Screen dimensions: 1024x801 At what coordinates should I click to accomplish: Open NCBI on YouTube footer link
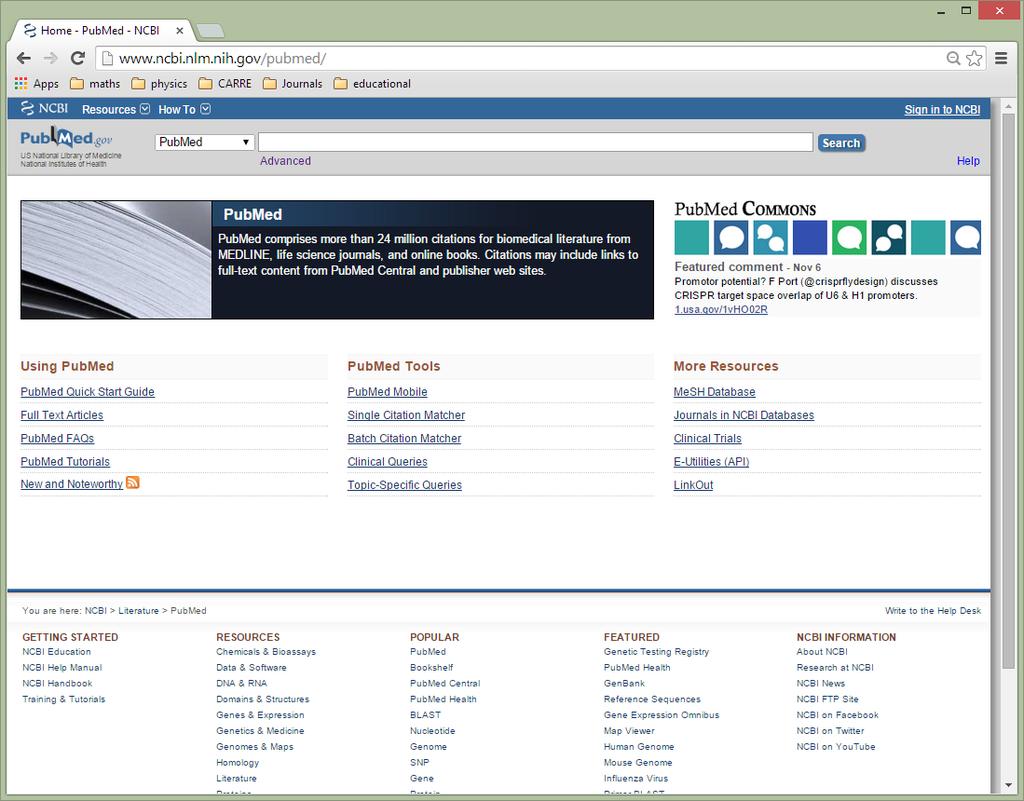(836, 746)
